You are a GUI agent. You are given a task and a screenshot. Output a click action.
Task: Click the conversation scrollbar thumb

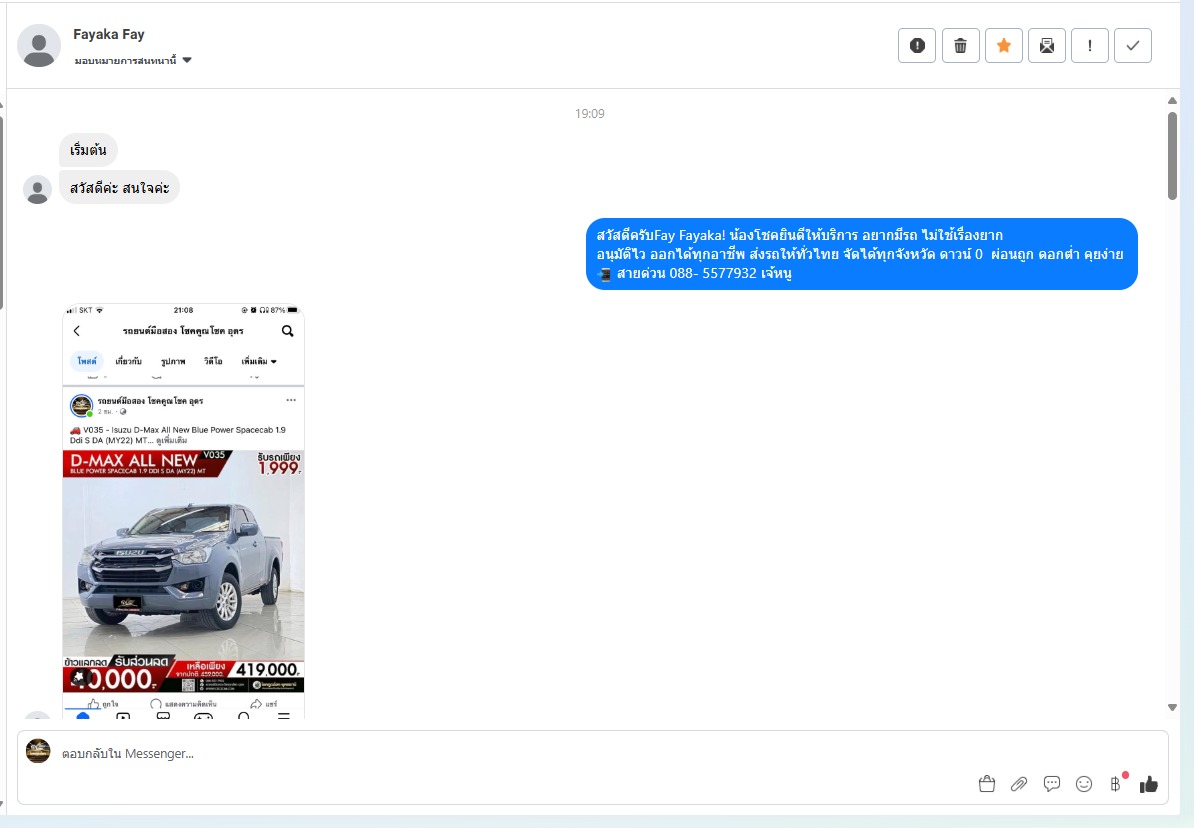pos(1173,156)
